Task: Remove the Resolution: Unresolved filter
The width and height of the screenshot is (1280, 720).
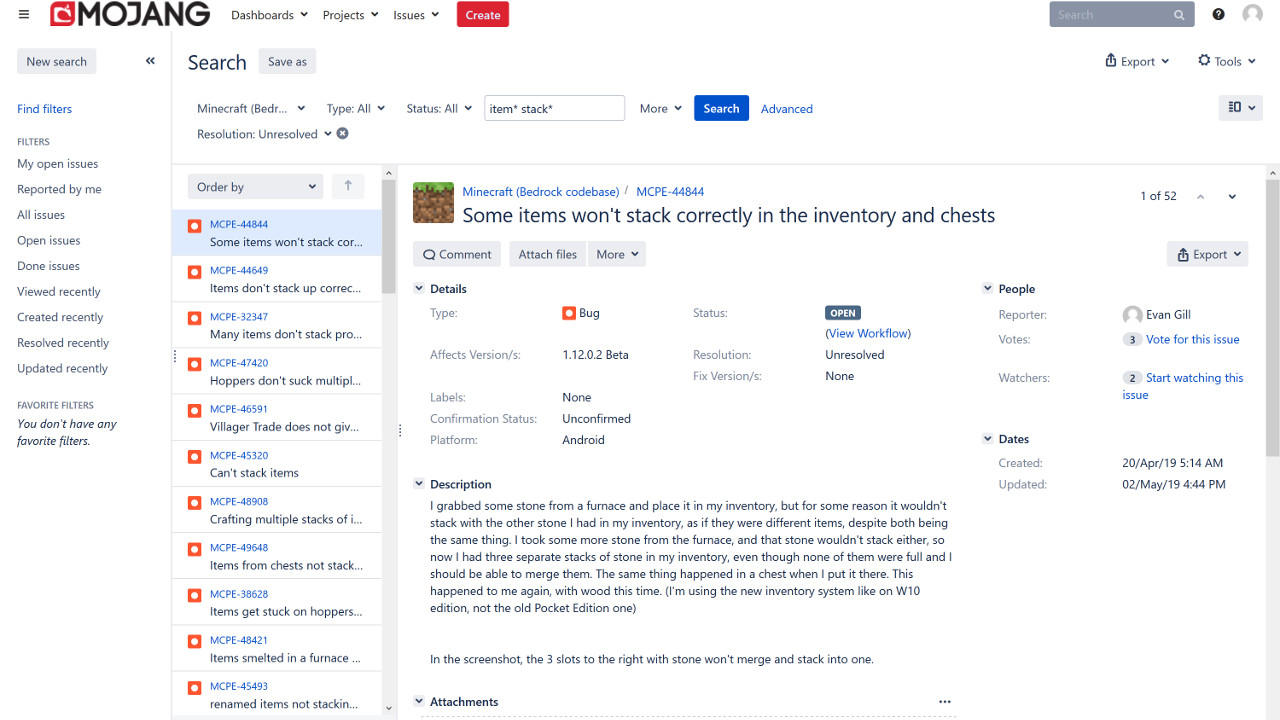Action: (x=342, y=134)
